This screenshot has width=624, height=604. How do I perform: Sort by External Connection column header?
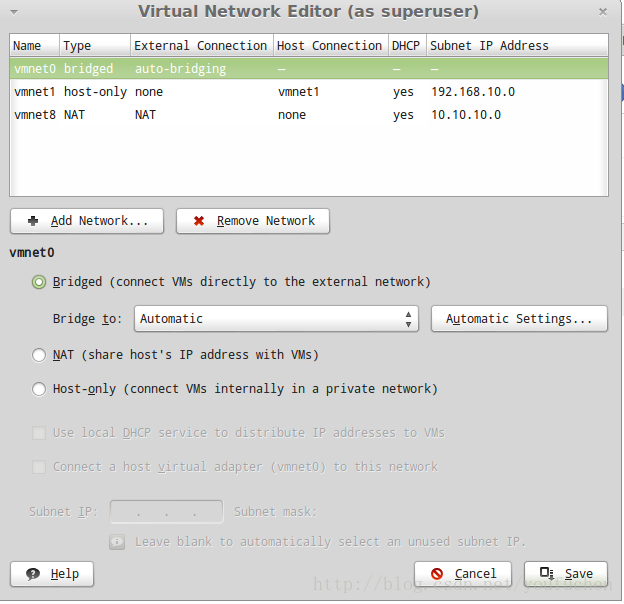pos(202,45)
